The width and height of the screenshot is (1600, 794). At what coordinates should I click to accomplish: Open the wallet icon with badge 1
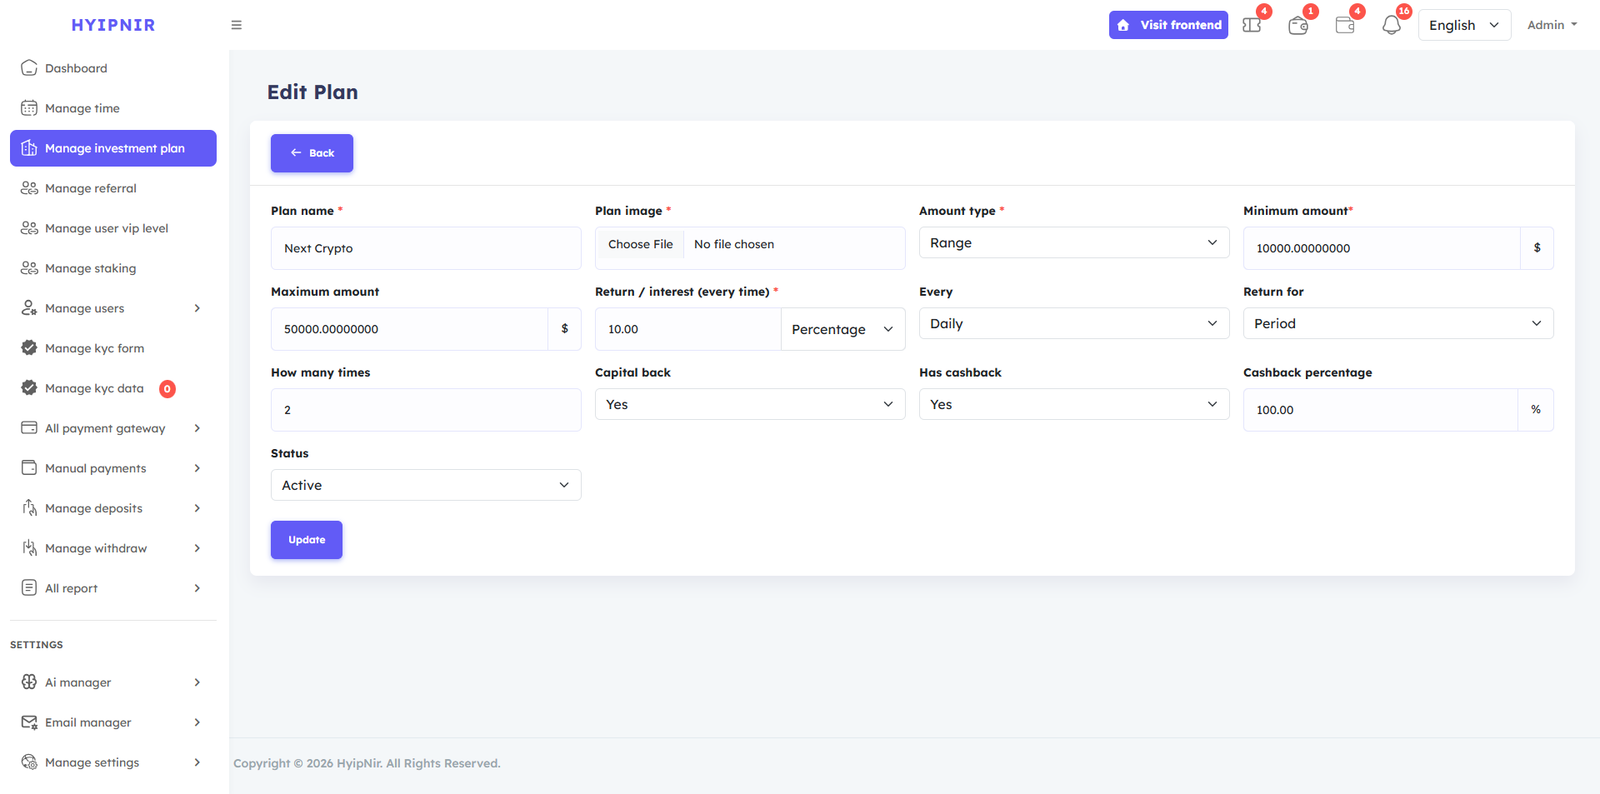[x=1298, y=26]
